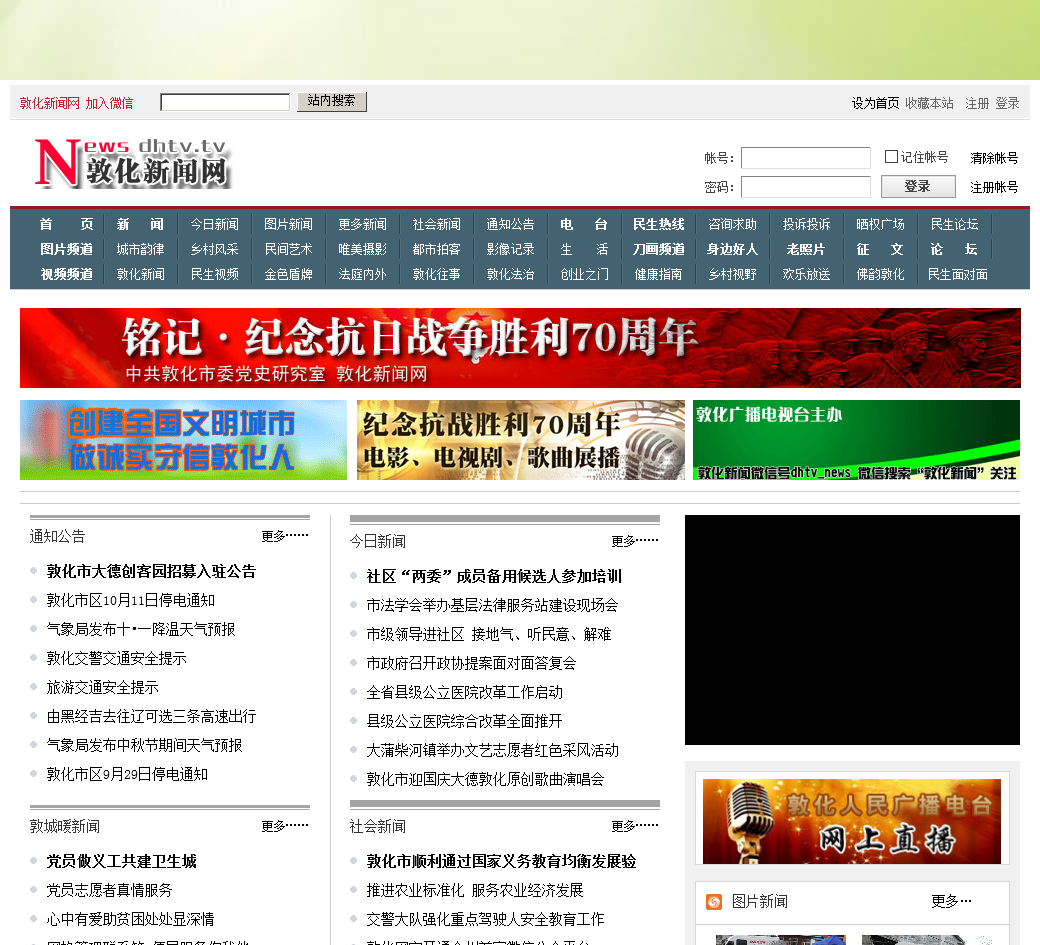Screen dimensions: 1040x945
Task: Click 敦化新闻网 red link in top bar
Action: (50, 103)
